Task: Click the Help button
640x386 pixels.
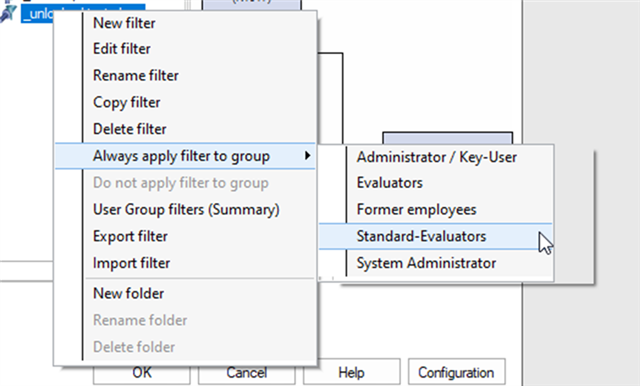Action: pyautogui.click(x=351, y=372)
